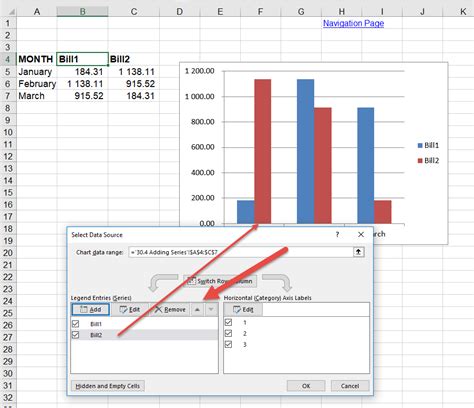The image size is (474, 408).
Task: Uncheck the Bill2 series checkbox
Action: pyautogui.click(x=76, y=335)
